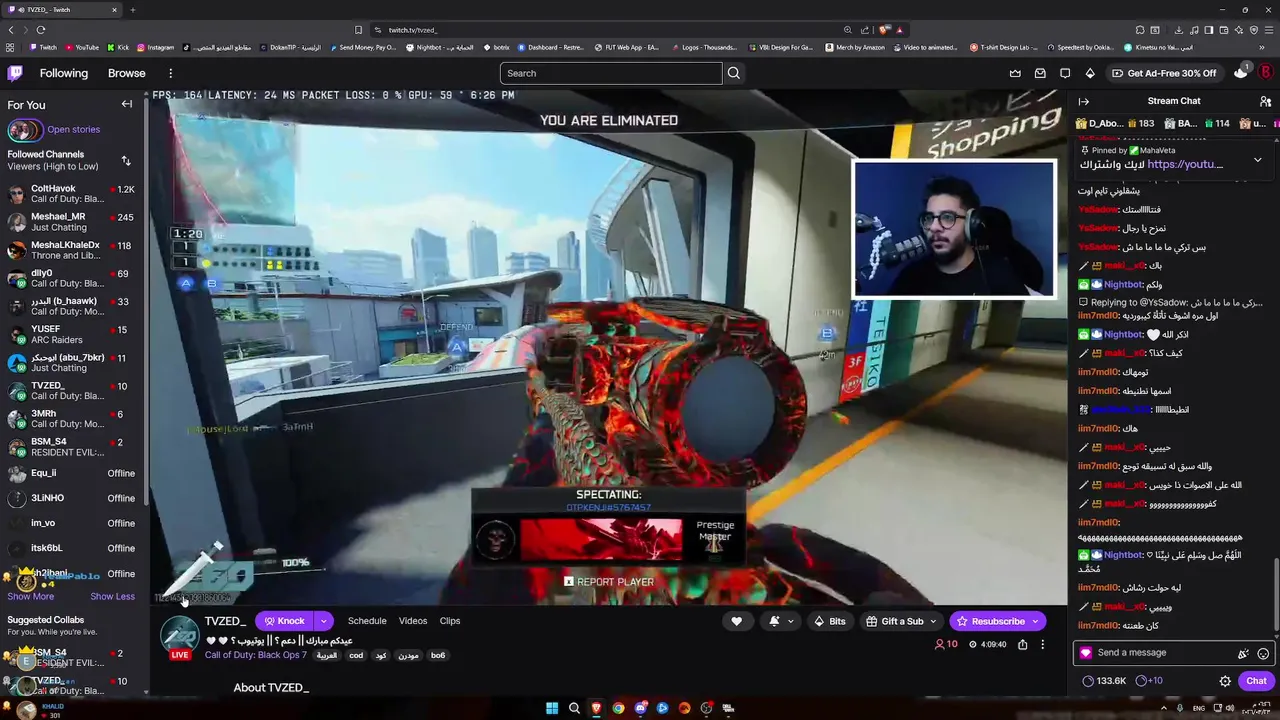Click into the Twitch search field
Screen dimensions: 1280x720
611,73
